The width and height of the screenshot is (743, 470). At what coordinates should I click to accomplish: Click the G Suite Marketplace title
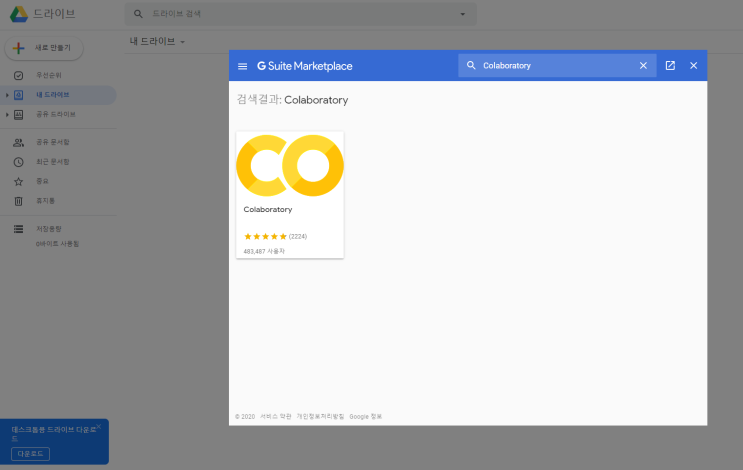pos(305,66)
